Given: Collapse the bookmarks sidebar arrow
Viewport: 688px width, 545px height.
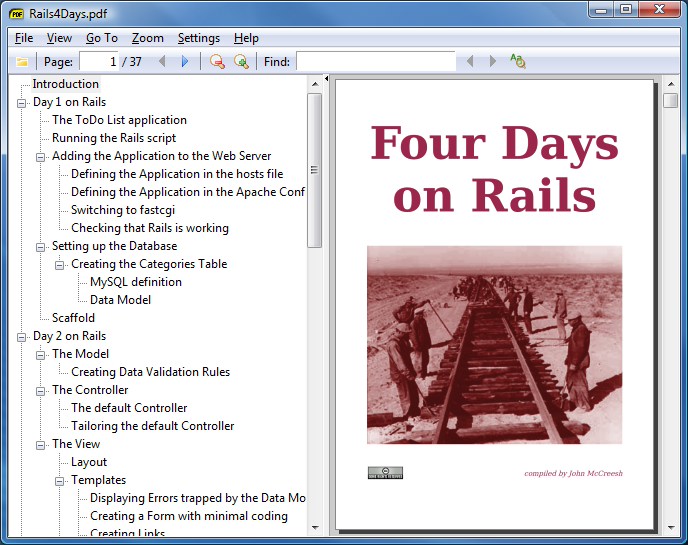Looking at the screenshot, I should point(326,79).
